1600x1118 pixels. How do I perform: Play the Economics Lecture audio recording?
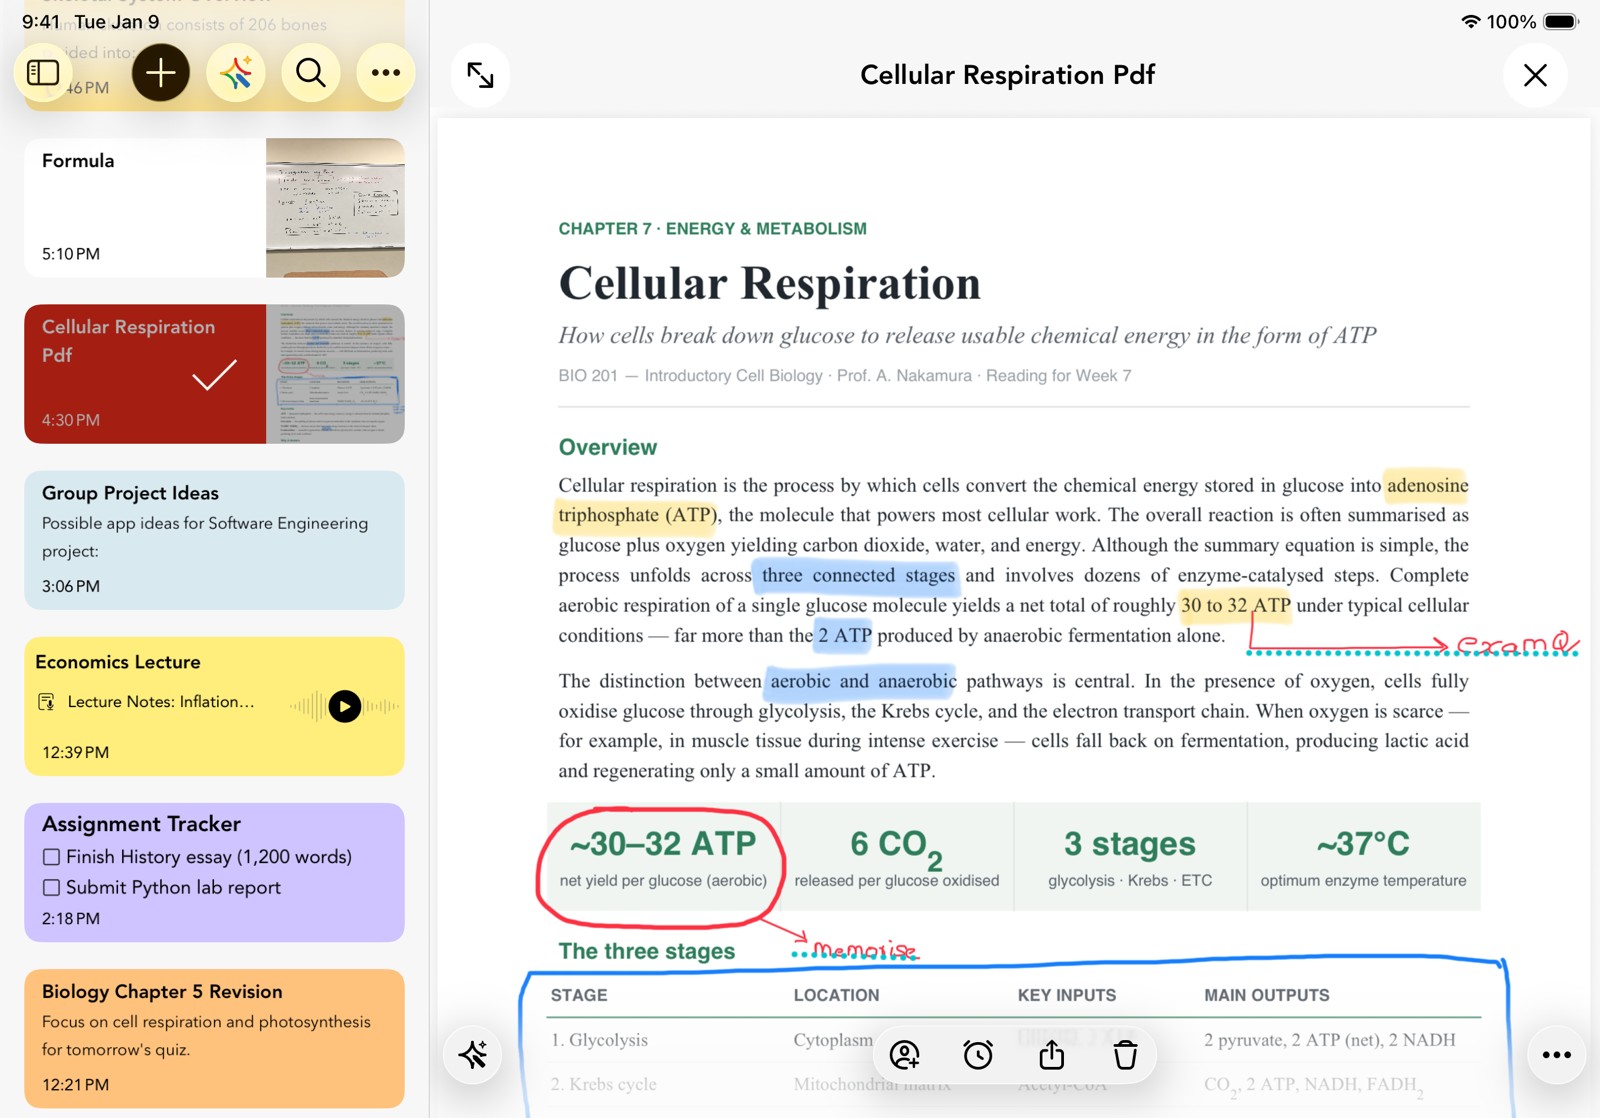[x=345, y=706]
